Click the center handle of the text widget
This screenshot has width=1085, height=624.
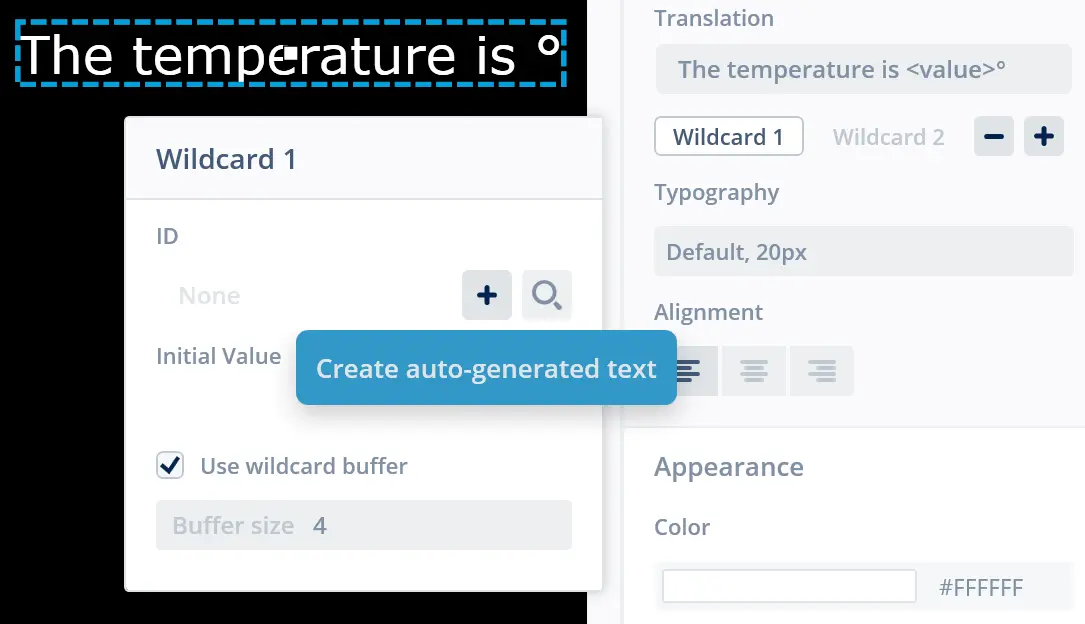(x=289, y=55)
